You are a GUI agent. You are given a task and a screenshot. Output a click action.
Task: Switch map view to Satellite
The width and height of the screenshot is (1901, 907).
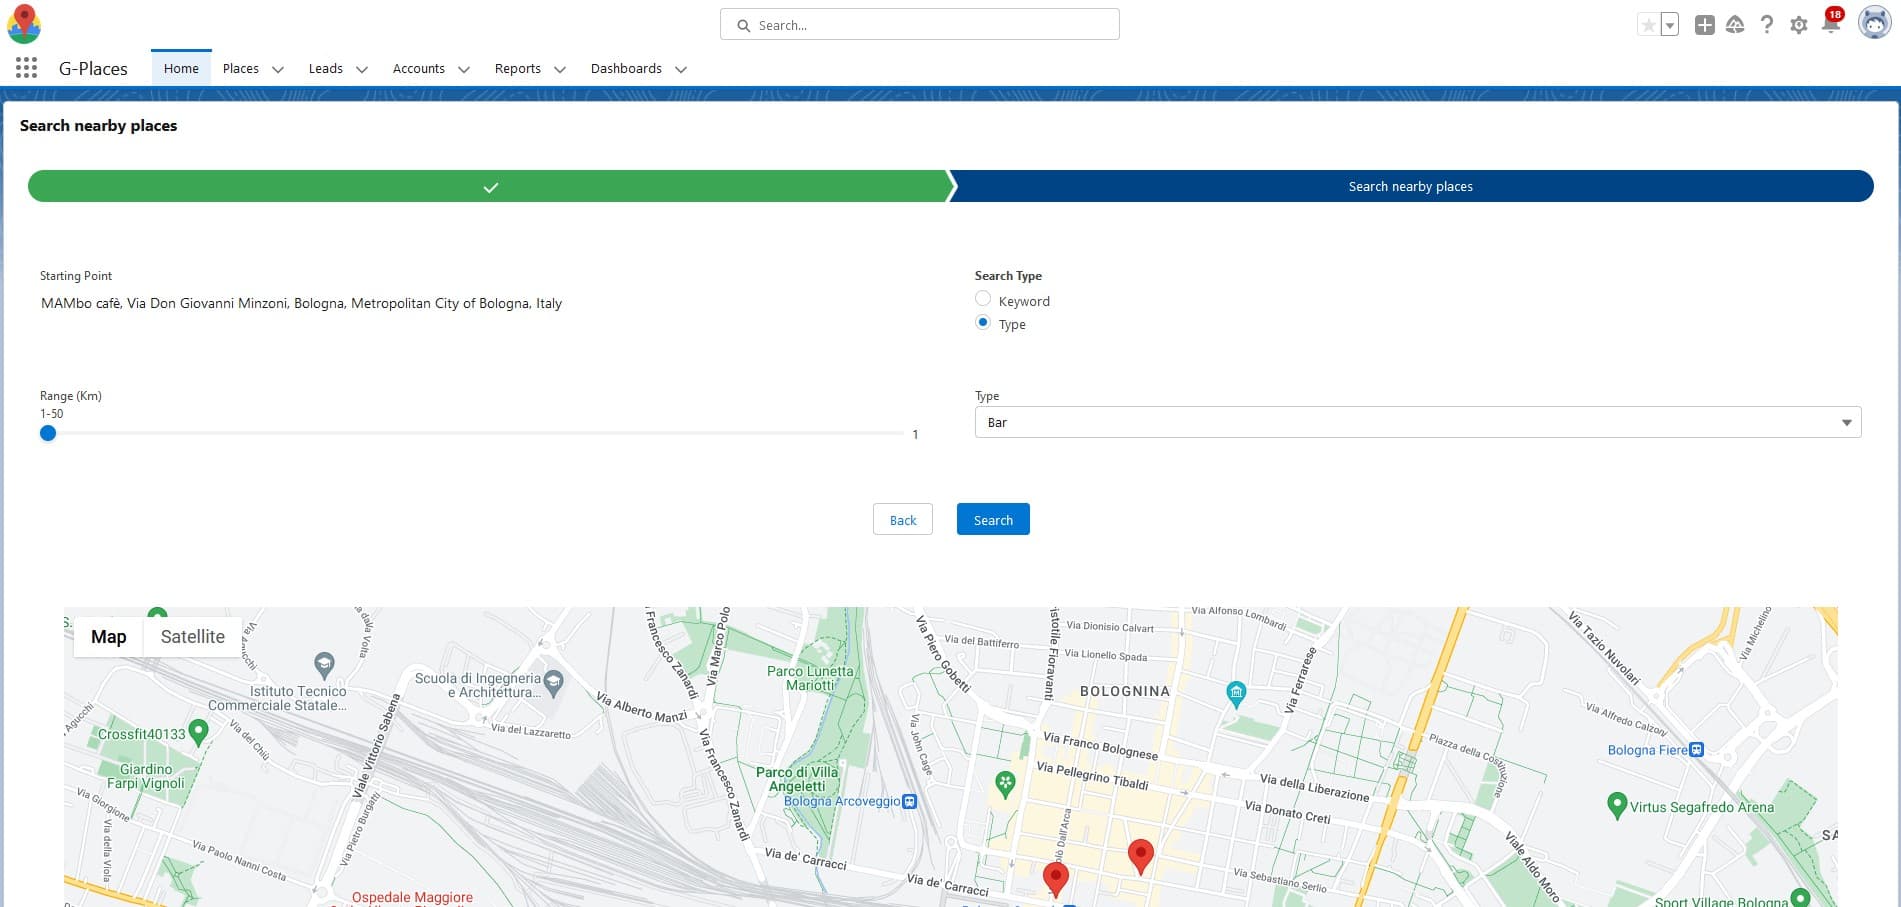coord(193,637)
